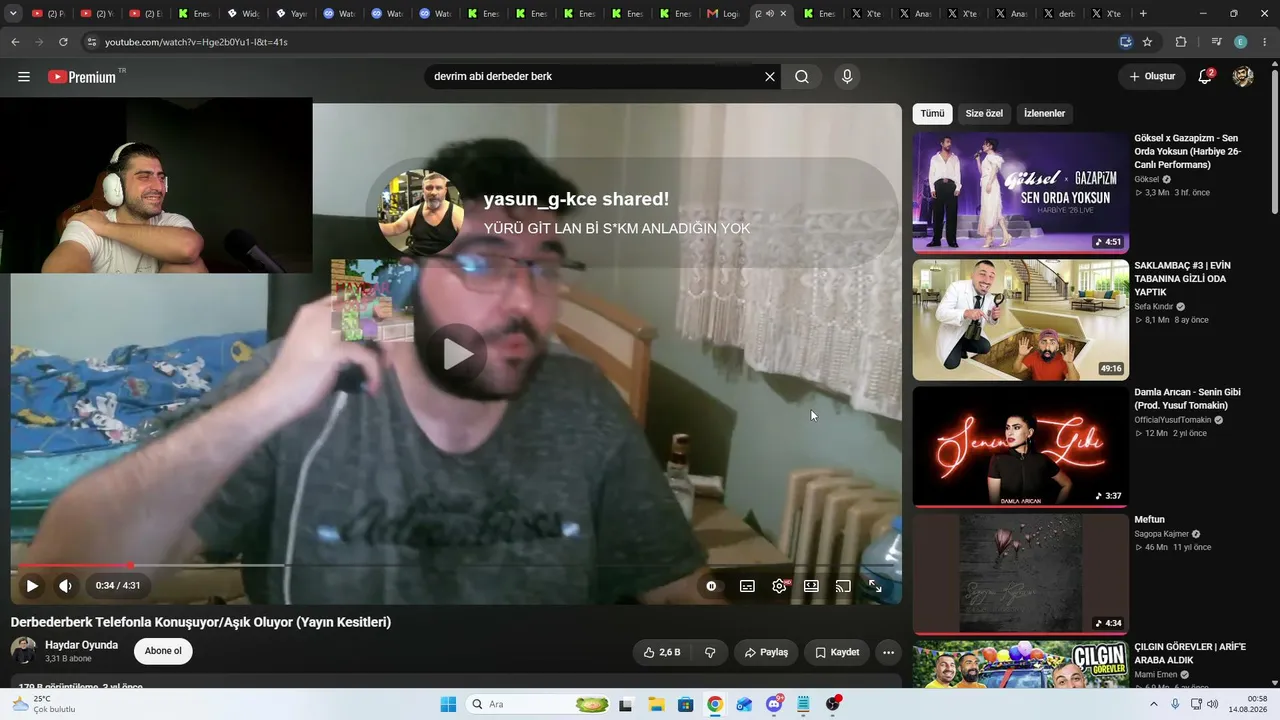Click the Sefa Kındır channel name

tap(1154, 307)
